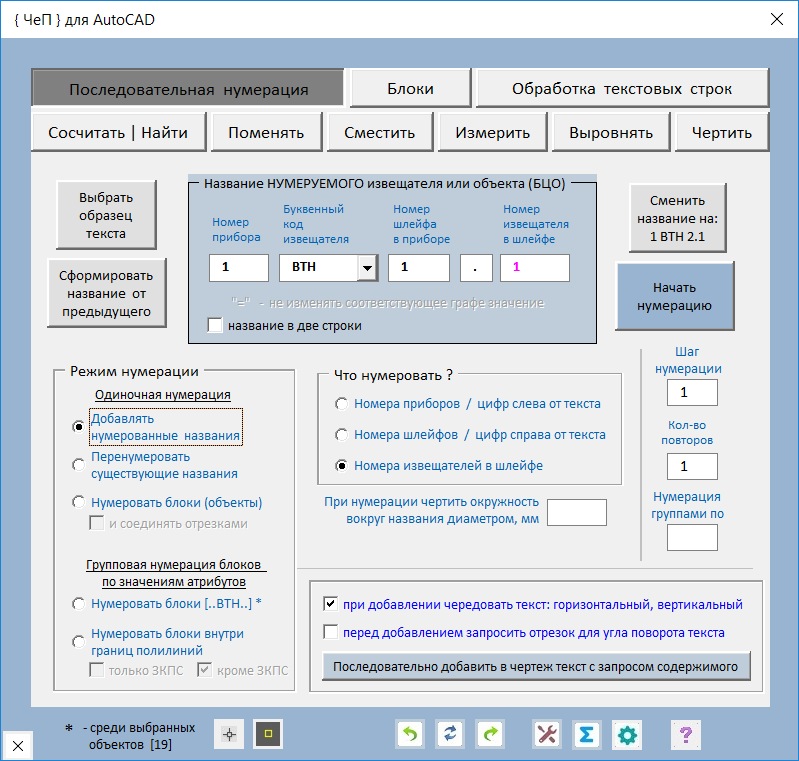
Task: Open settings via the gear icon
Action: coord(627,735)
